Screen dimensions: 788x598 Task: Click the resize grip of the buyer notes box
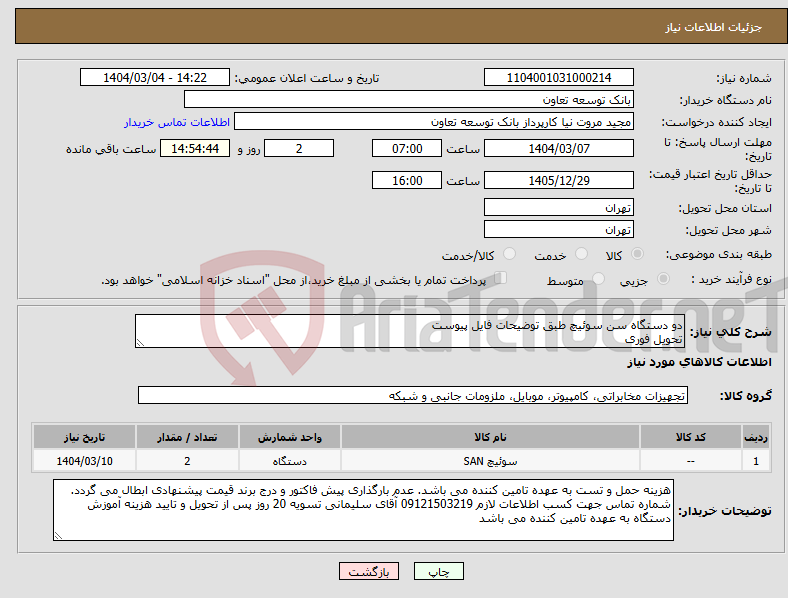coord(58,536)
